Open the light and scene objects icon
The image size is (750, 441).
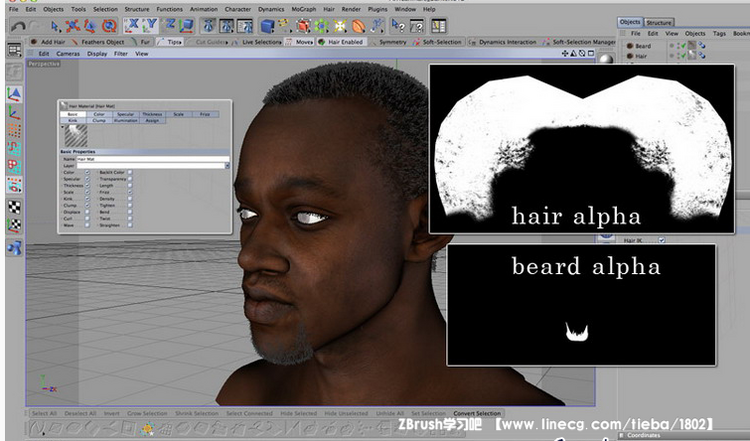[340, 26]
